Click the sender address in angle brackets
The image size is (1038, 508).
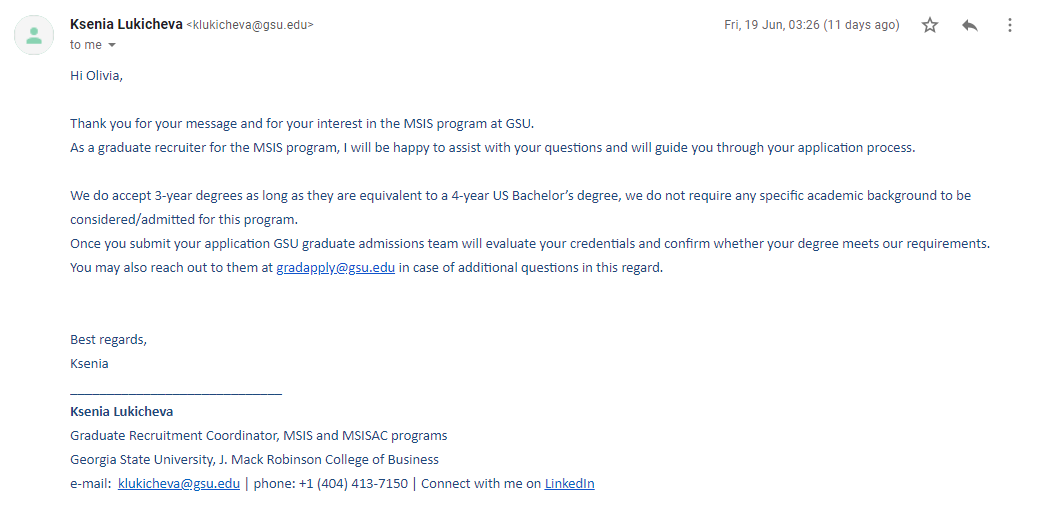coord(250,25)
